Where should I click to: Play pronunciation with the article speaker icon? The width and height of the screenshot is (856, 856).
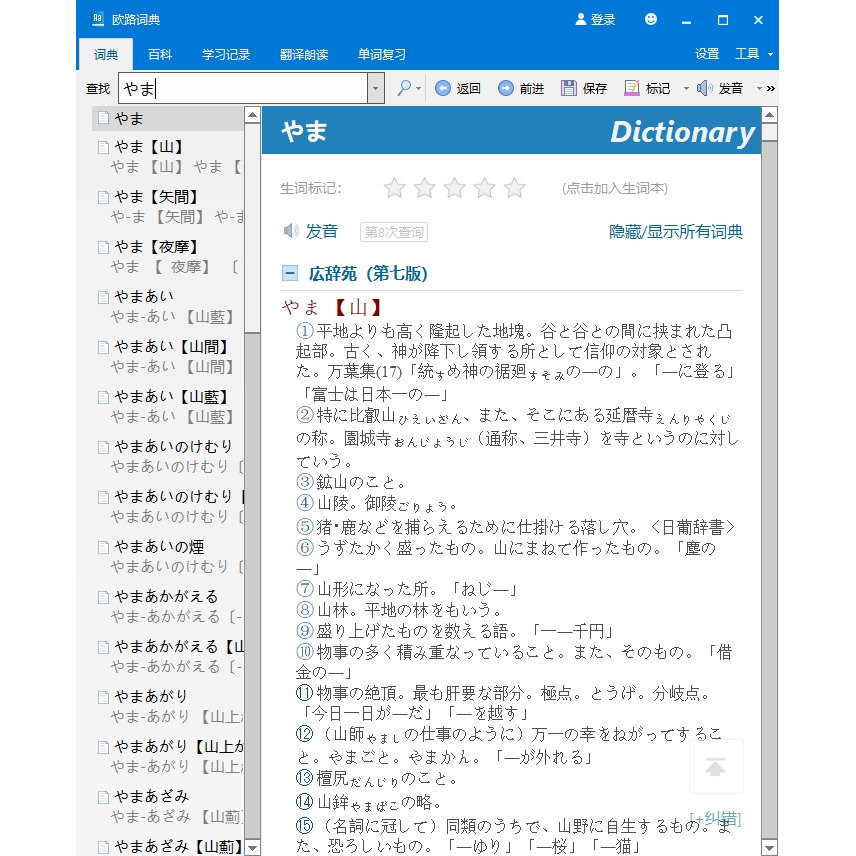tap(291, 231)
